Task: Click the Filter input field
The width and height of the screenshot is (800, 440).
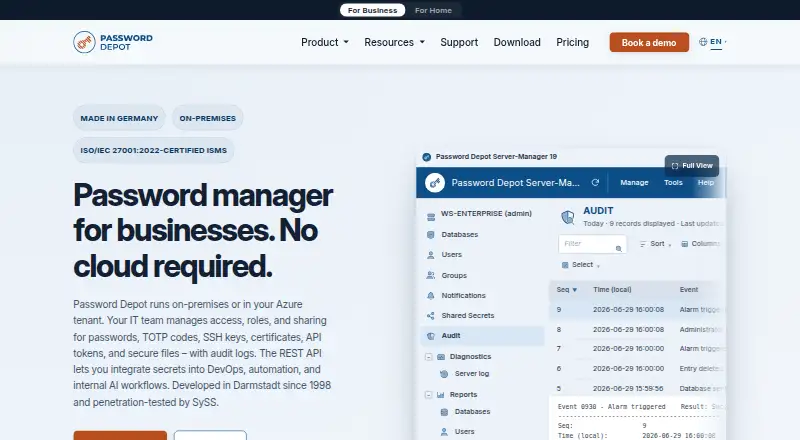Action: click(592, 244)
